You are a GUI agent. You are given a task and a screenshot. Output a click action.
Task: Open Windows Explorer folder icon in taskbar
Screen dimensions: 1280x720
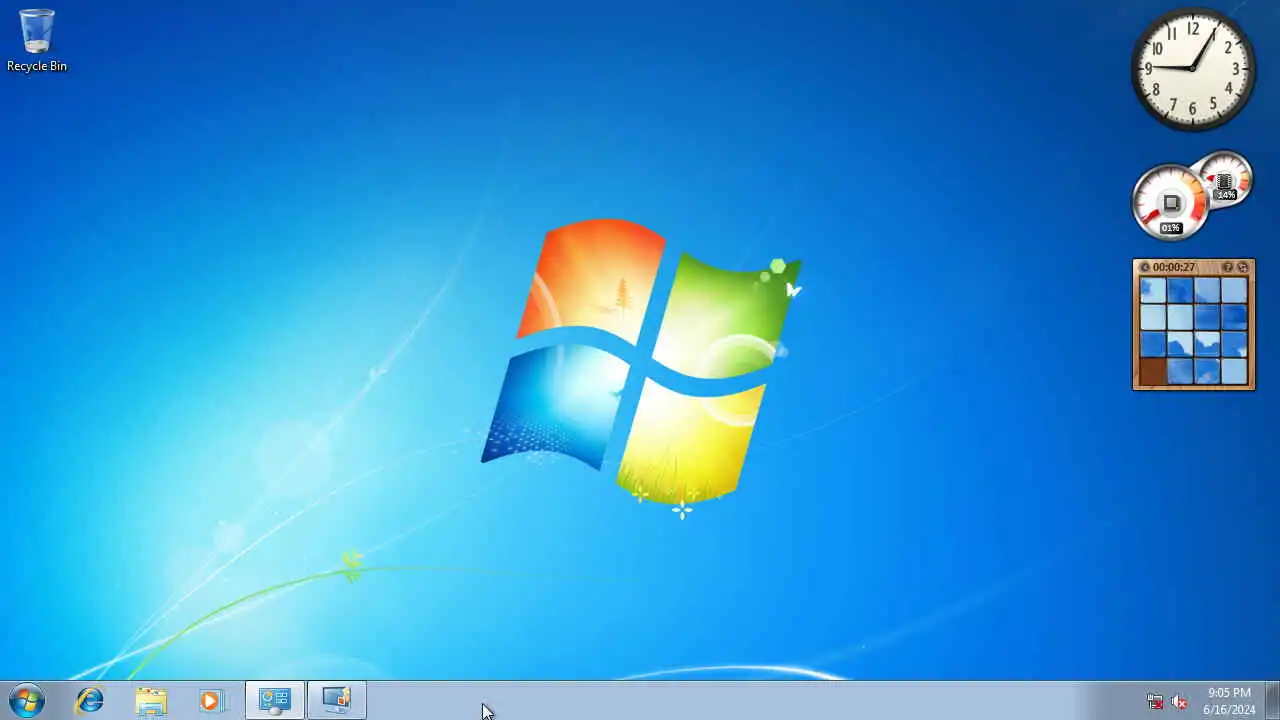point(151,700)
